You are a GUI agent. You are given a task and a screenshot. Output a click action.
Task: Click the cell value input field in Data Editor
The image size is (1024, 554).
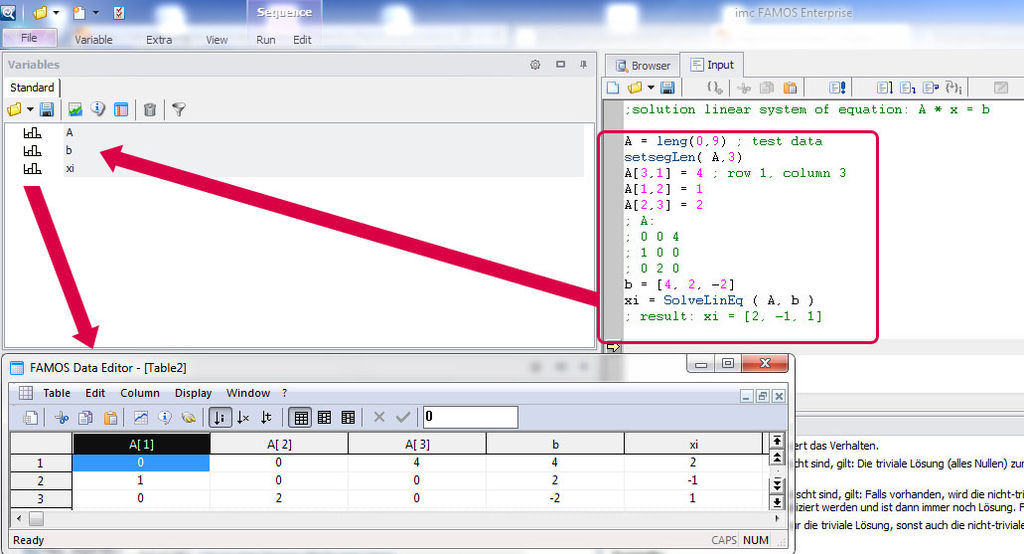469,416
